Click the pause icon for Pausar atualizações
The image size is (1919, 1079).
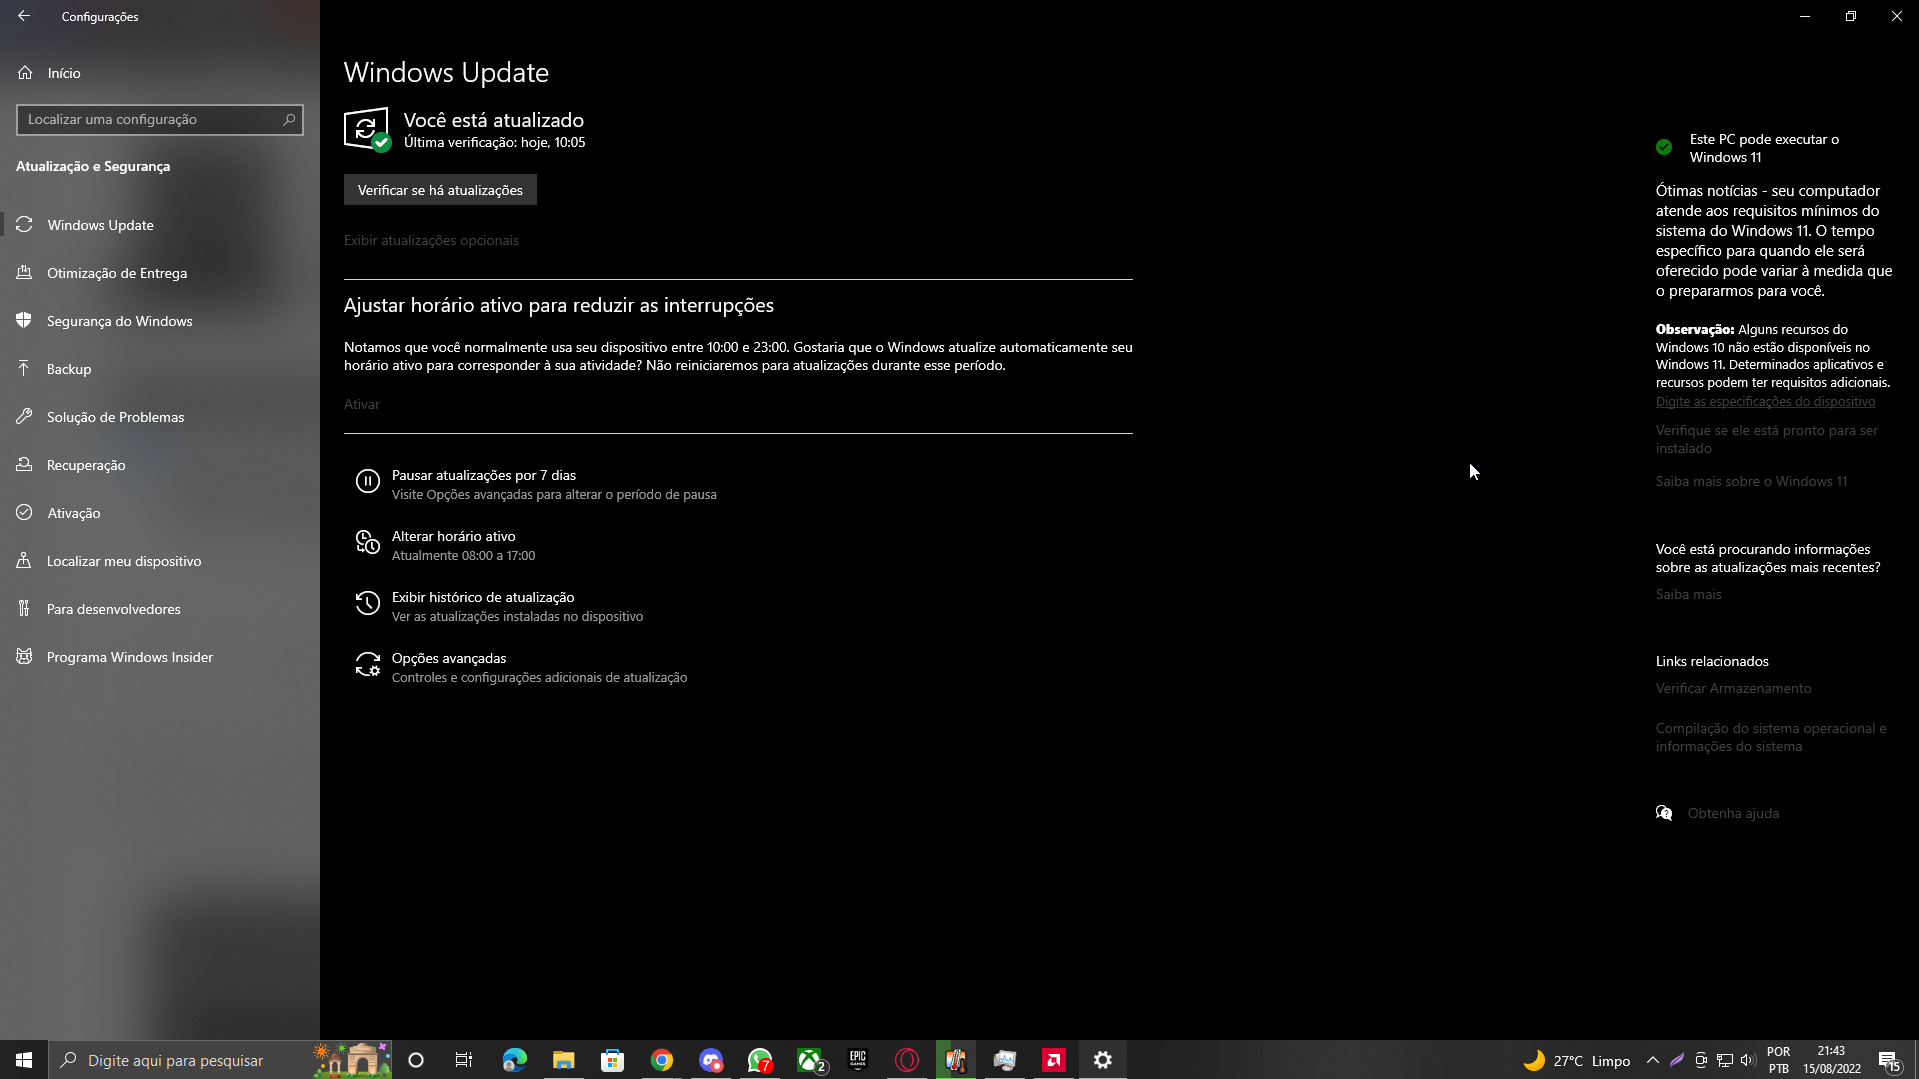tap(367, 482)
